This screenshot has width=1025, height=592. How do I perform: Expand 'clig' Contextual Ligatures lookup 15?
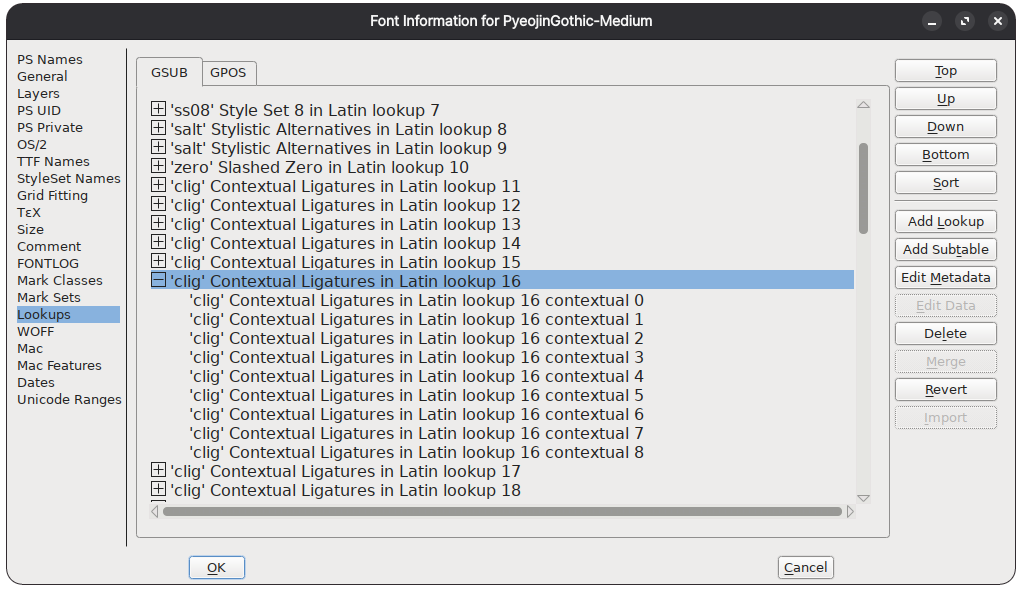(x=158, y=260)
